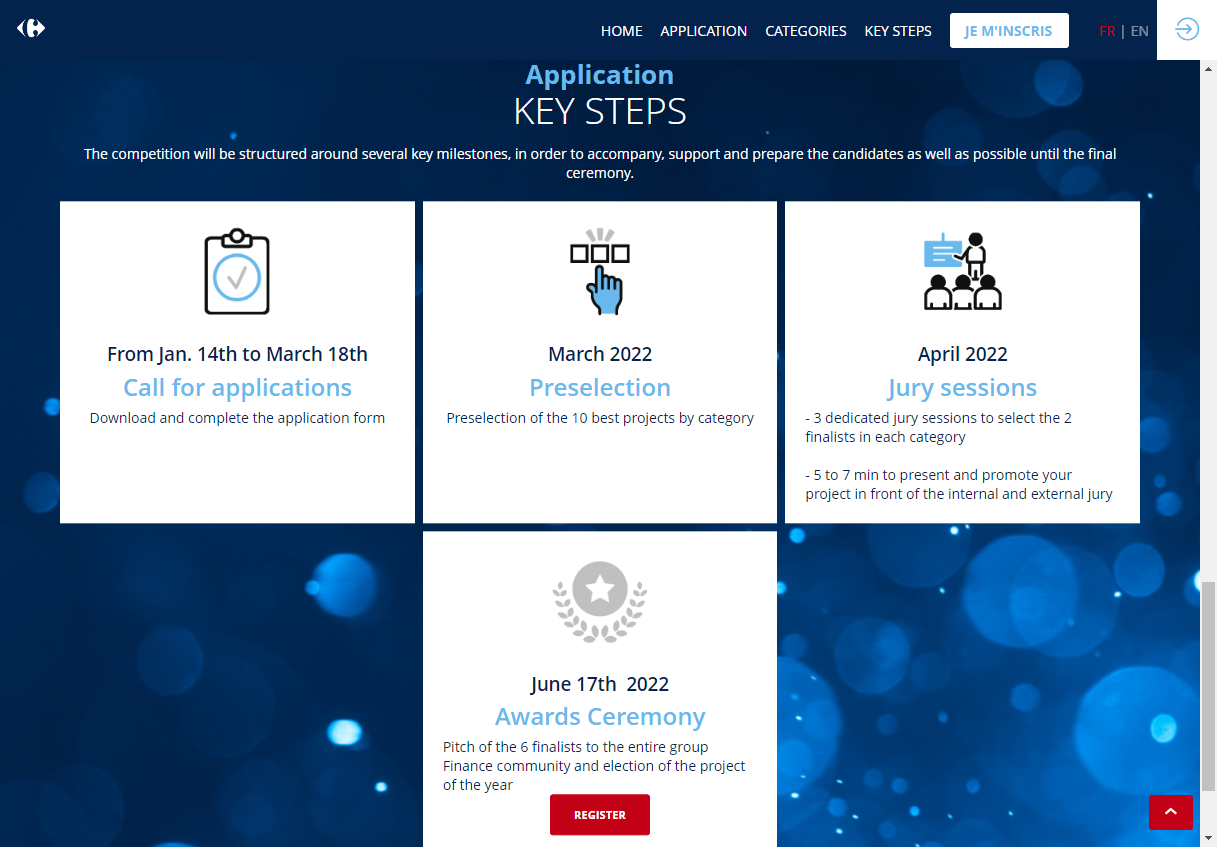Click the login arrow icon top right

click(1186, 29)
